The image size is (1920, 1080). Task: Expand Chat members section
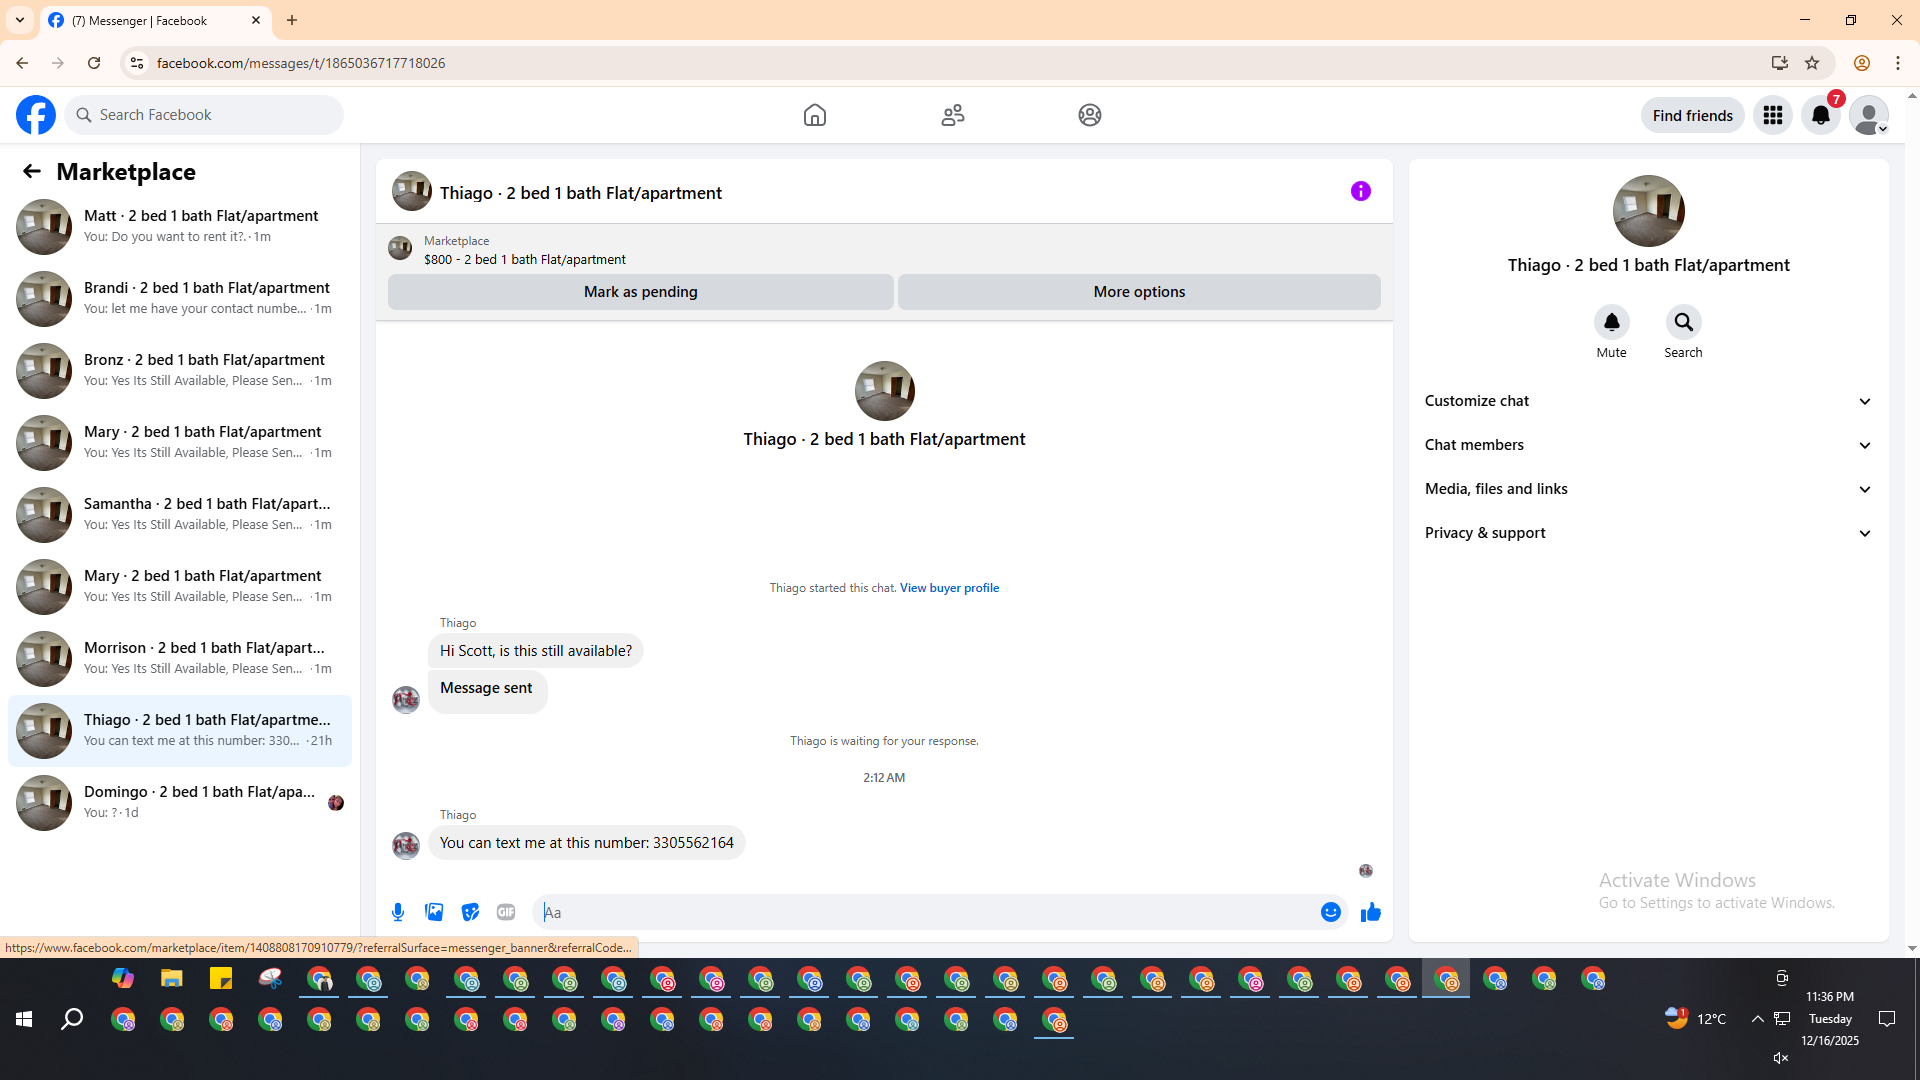click(1649, 445)
